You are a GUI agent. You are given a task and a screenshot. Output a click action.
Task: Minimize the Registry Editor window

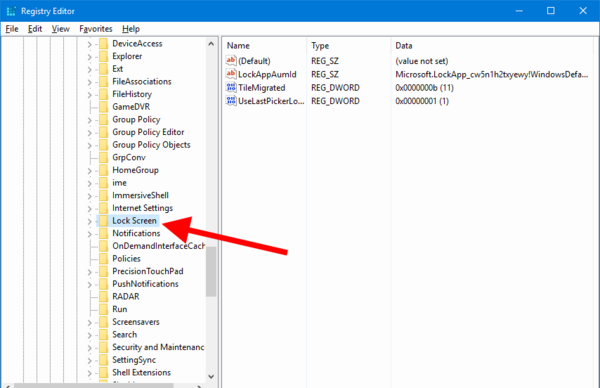click(519, 11)
